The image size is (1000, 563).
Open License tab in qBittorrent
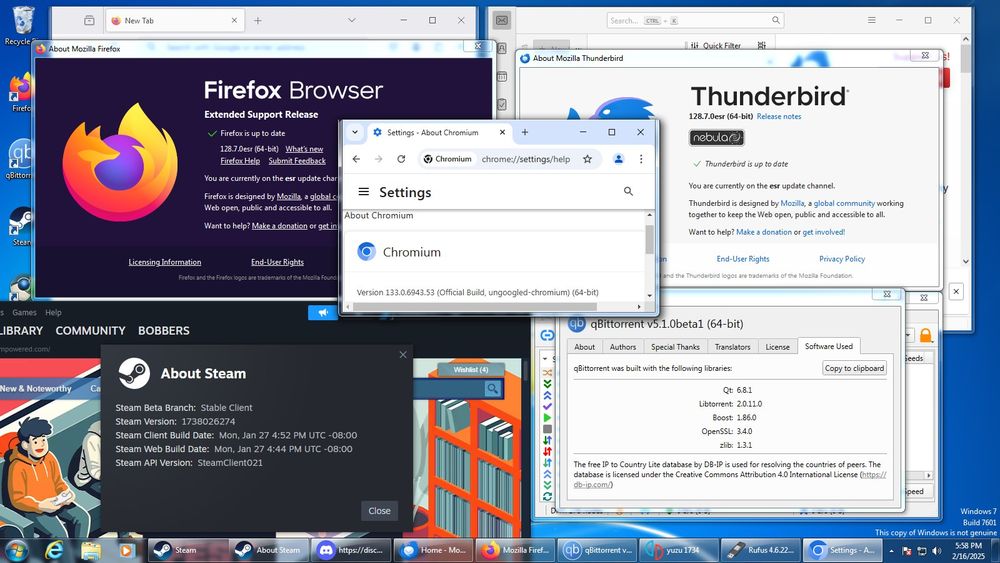tap(777, 347)
